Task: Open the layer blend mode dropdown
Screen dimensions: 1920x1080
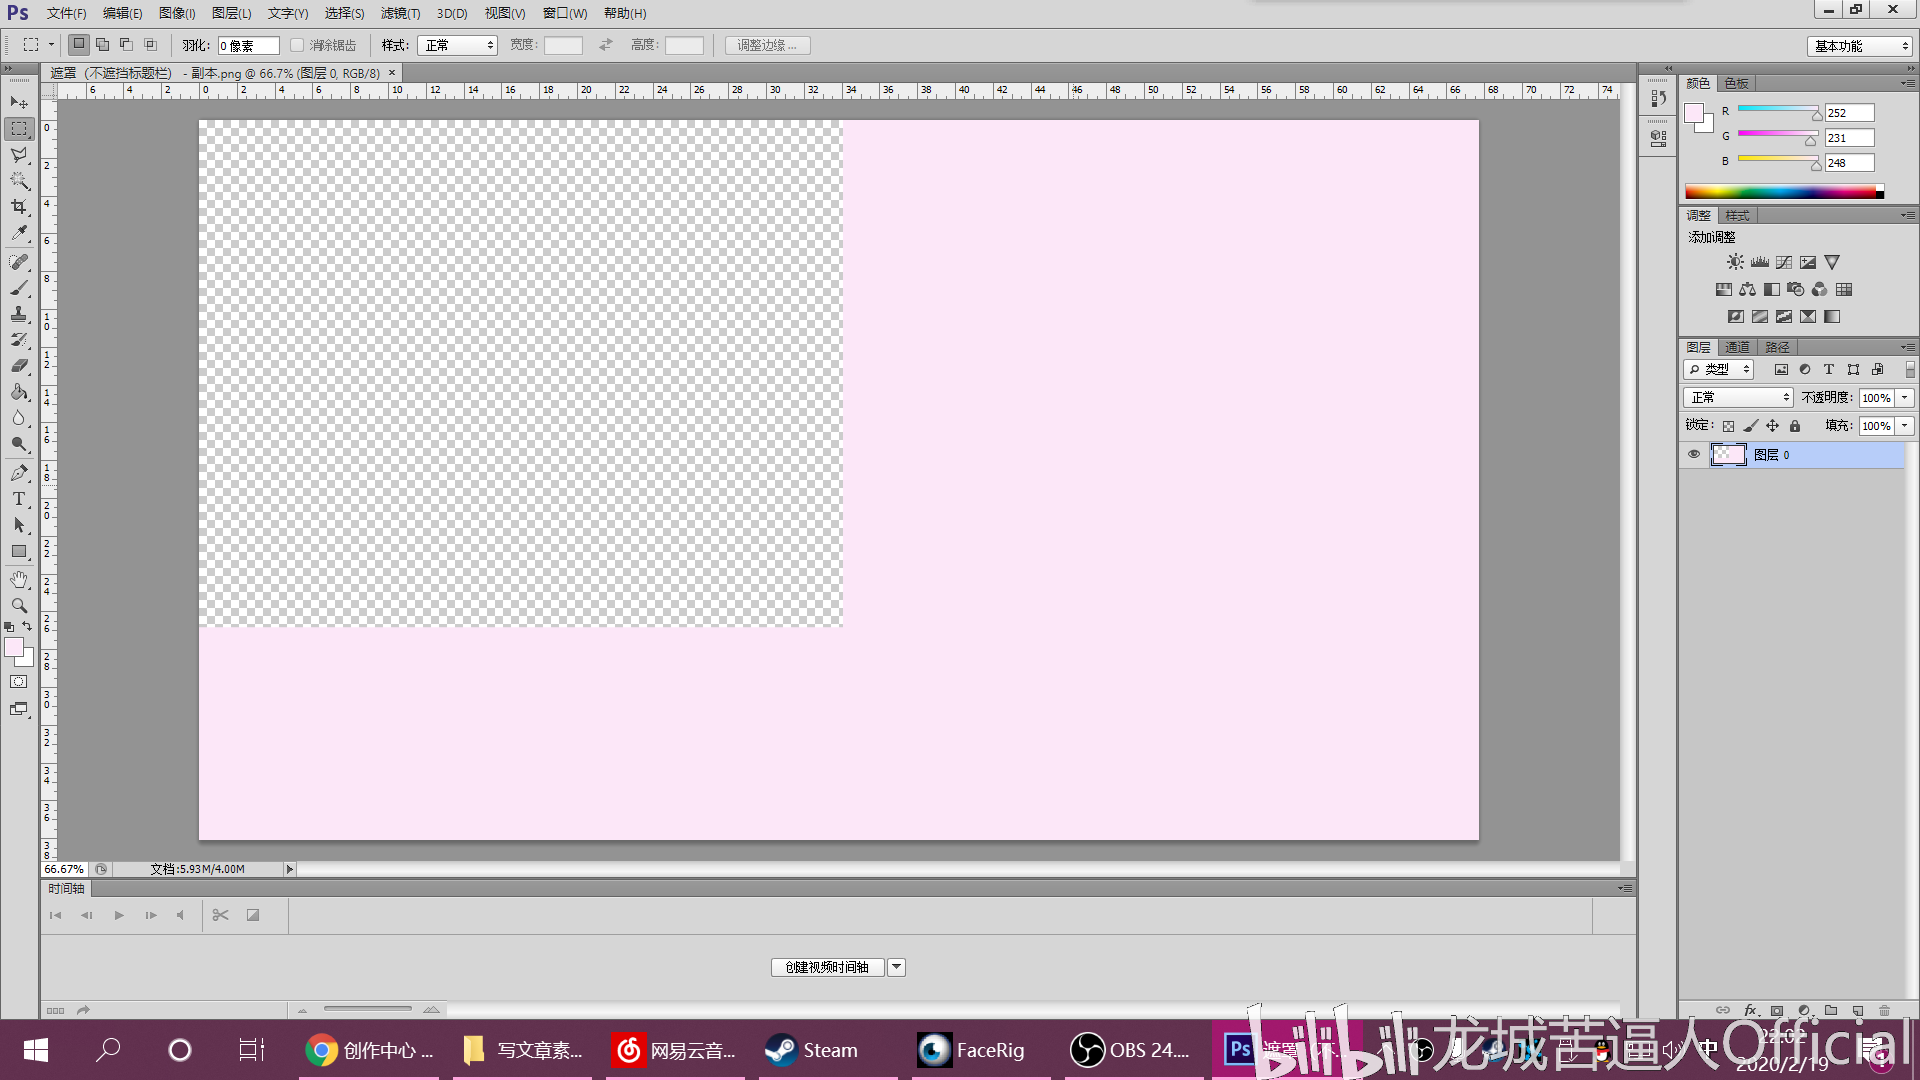Action: tap(1738, 398)
